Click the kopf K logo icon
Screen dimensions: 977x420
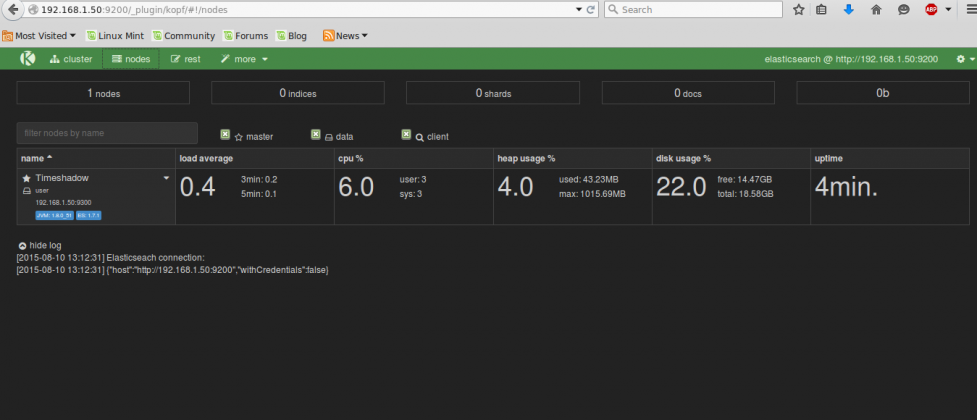coord(27,59)
